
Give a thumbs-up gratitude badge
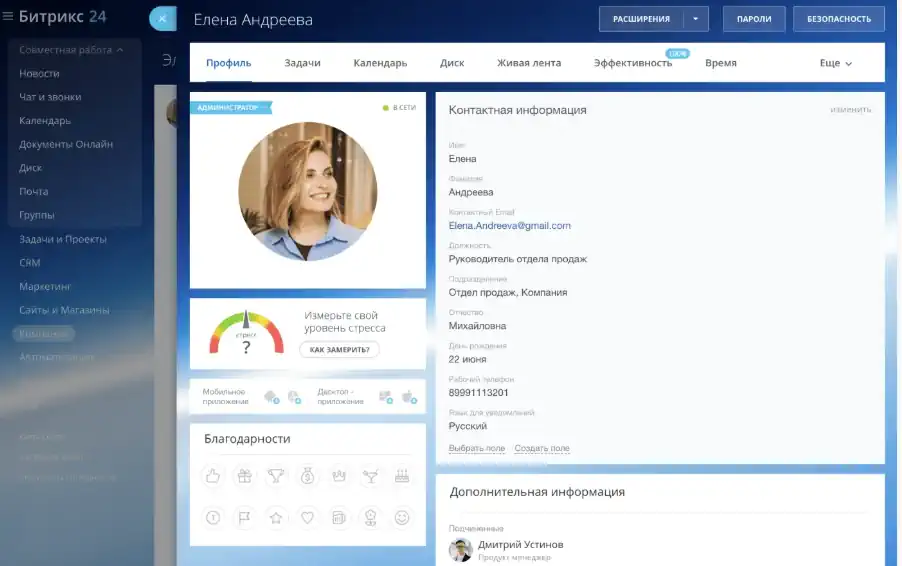[x=213, y=476]
